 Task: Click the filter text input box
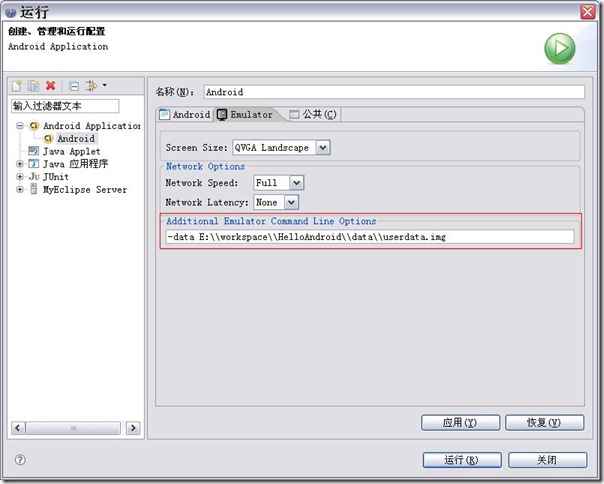click(x=65, y=106)
